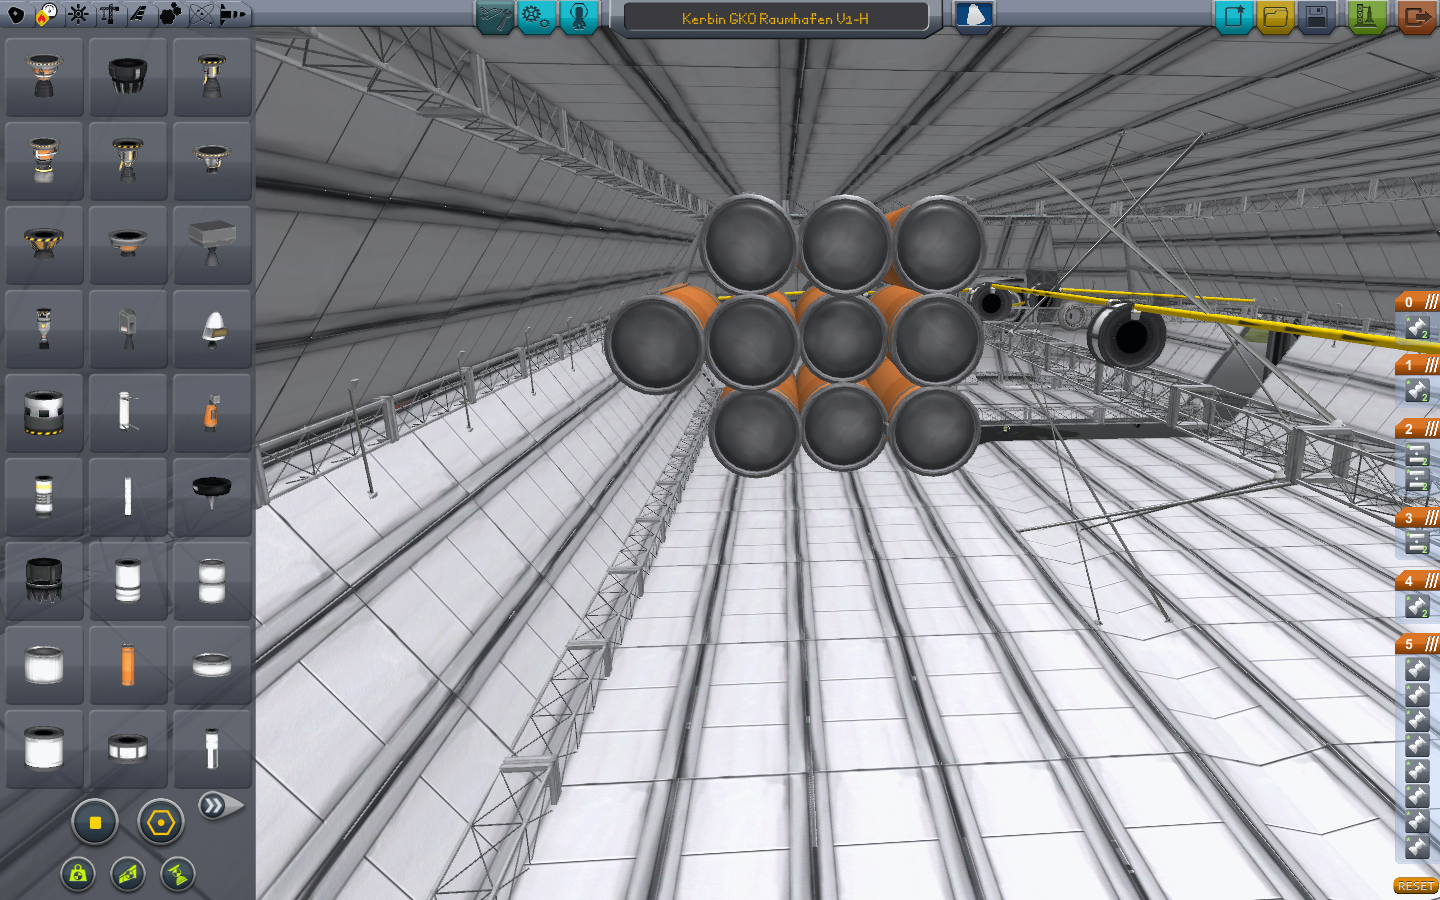Screen dimensions: 1440x900
Task: Pick the black four-nozzle cluster engine below
Action: [x=44, y=581]
